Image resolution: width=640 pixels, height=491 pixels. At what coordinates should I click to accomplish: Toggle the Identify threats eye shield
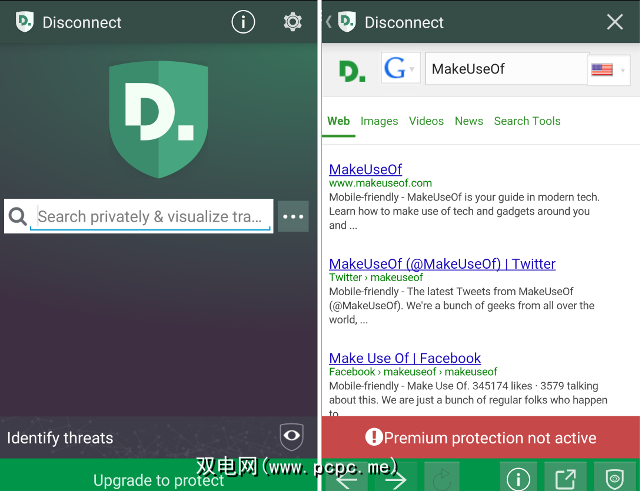click(x=291, y=436)
